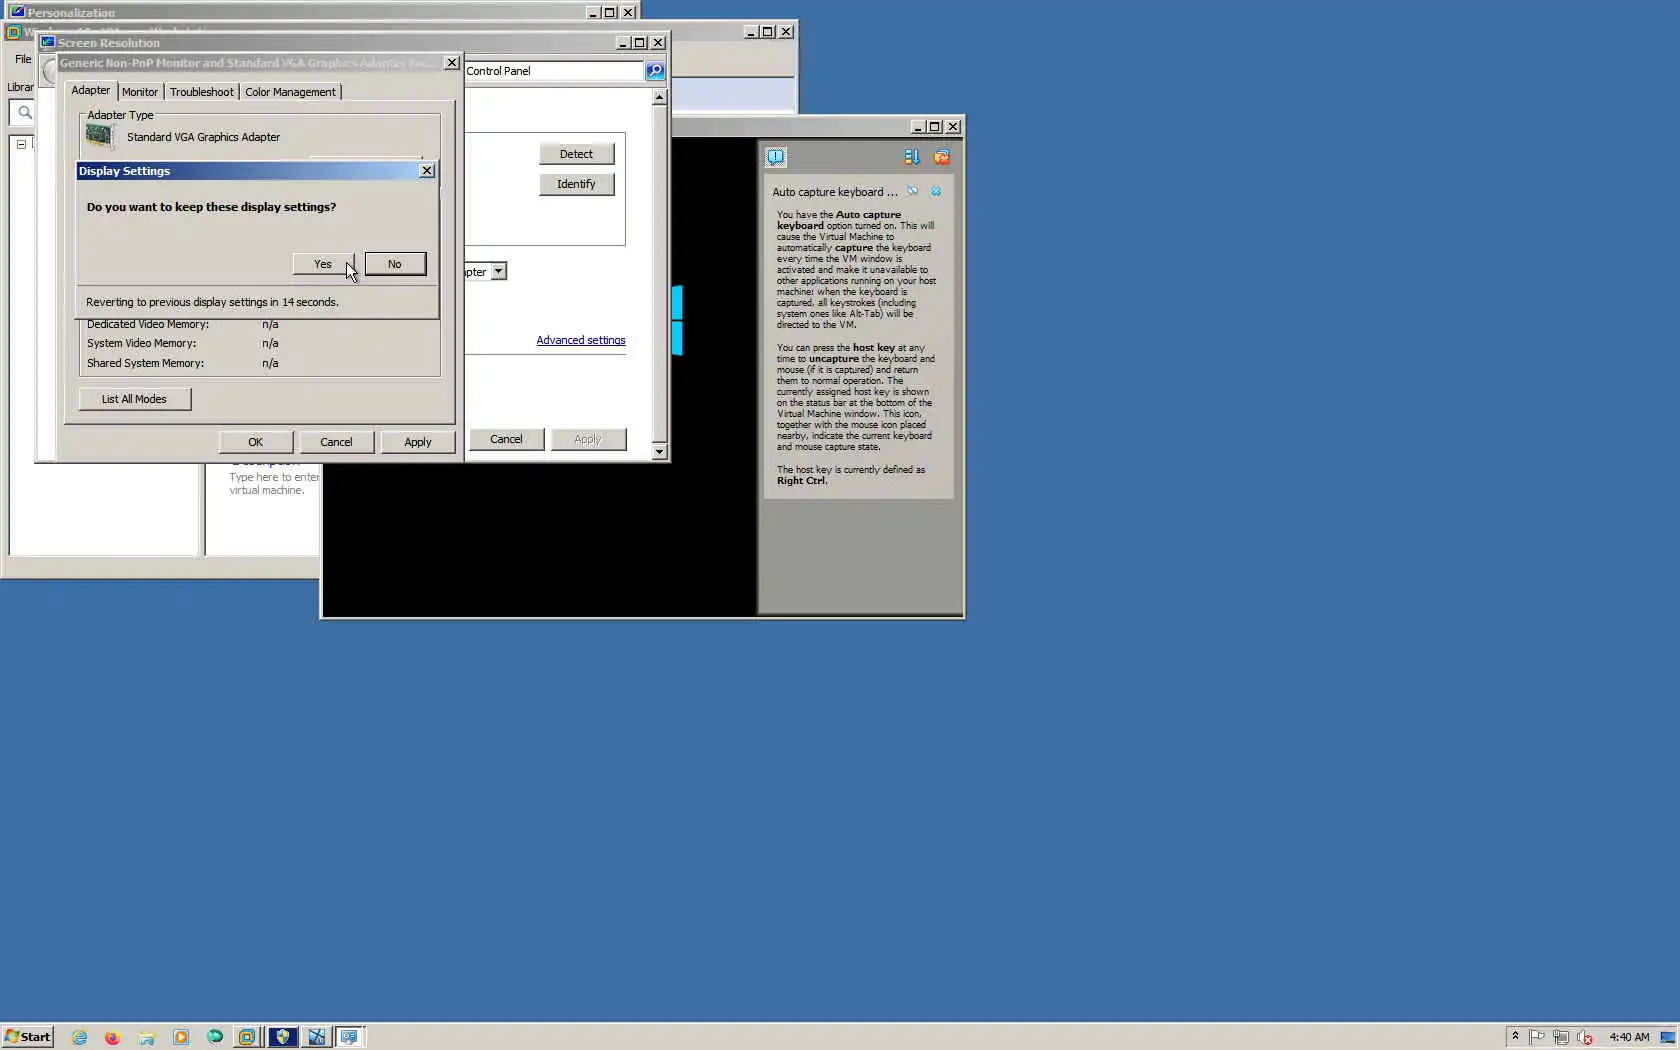This screenshot has width=1680, height=1050.
Task: Show hidden system tray icons
Action: [1515, 1037]
